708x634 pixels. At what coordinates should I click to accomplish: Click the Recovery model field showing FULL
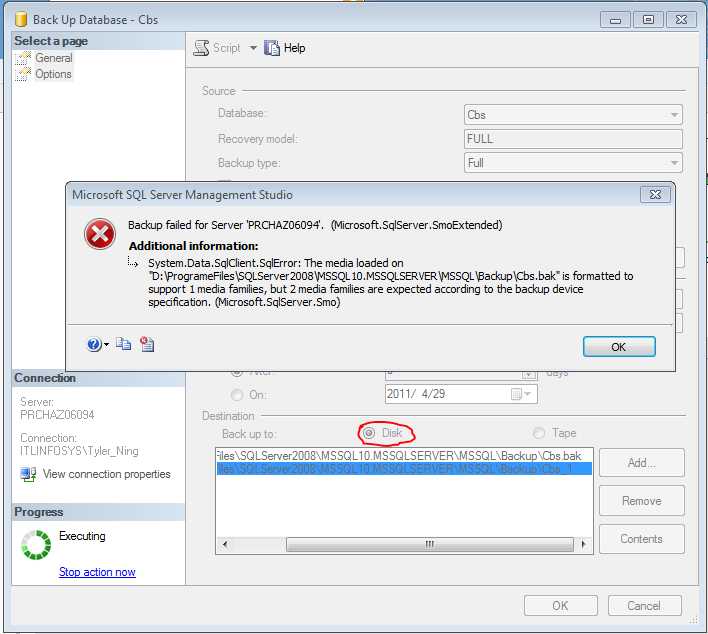[573, 139]
